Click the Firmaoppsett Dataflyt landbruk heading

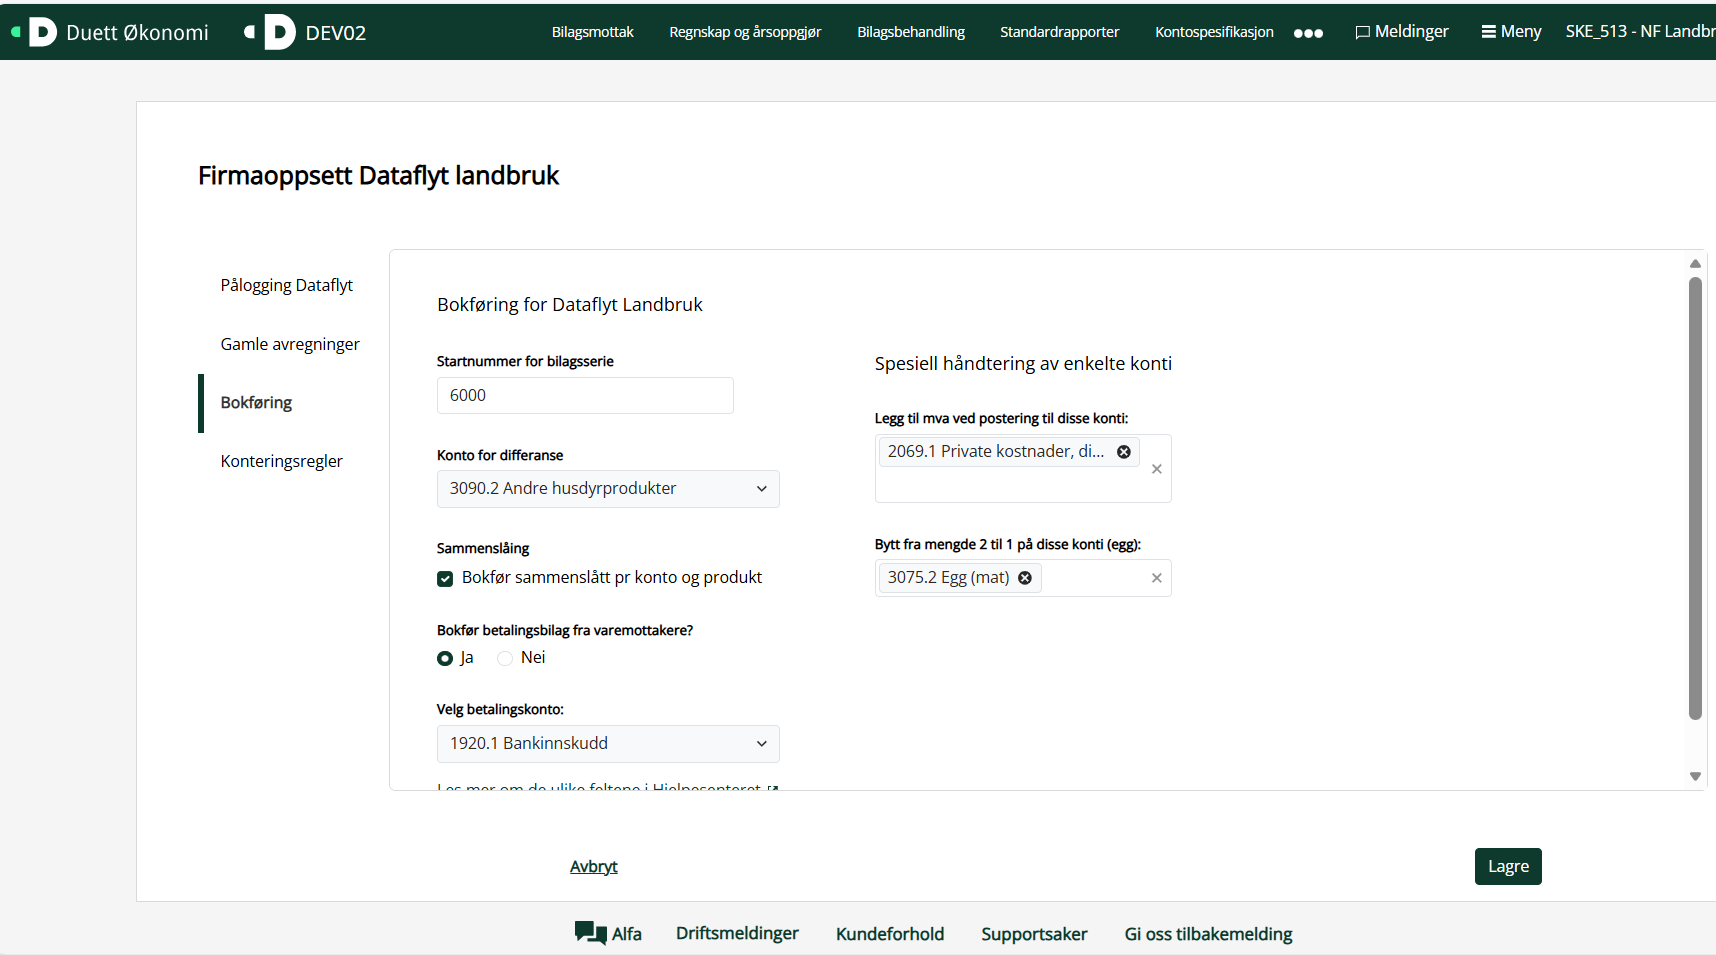[x=378, y=176]
